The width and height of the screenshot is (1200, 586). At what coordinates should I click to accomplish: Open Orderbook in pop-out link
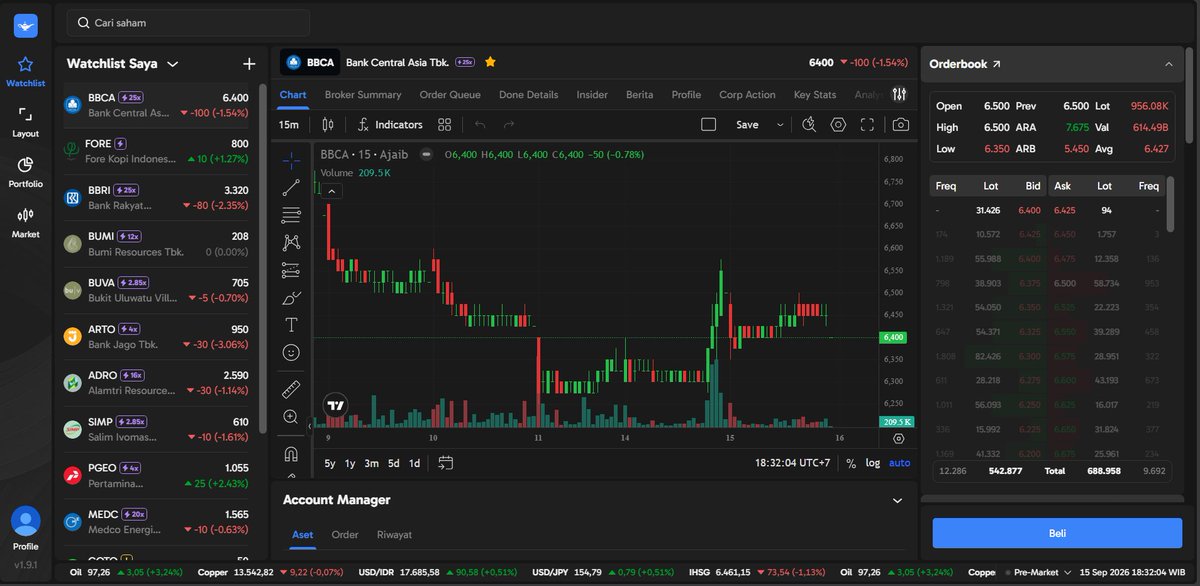tap(995, 64)
